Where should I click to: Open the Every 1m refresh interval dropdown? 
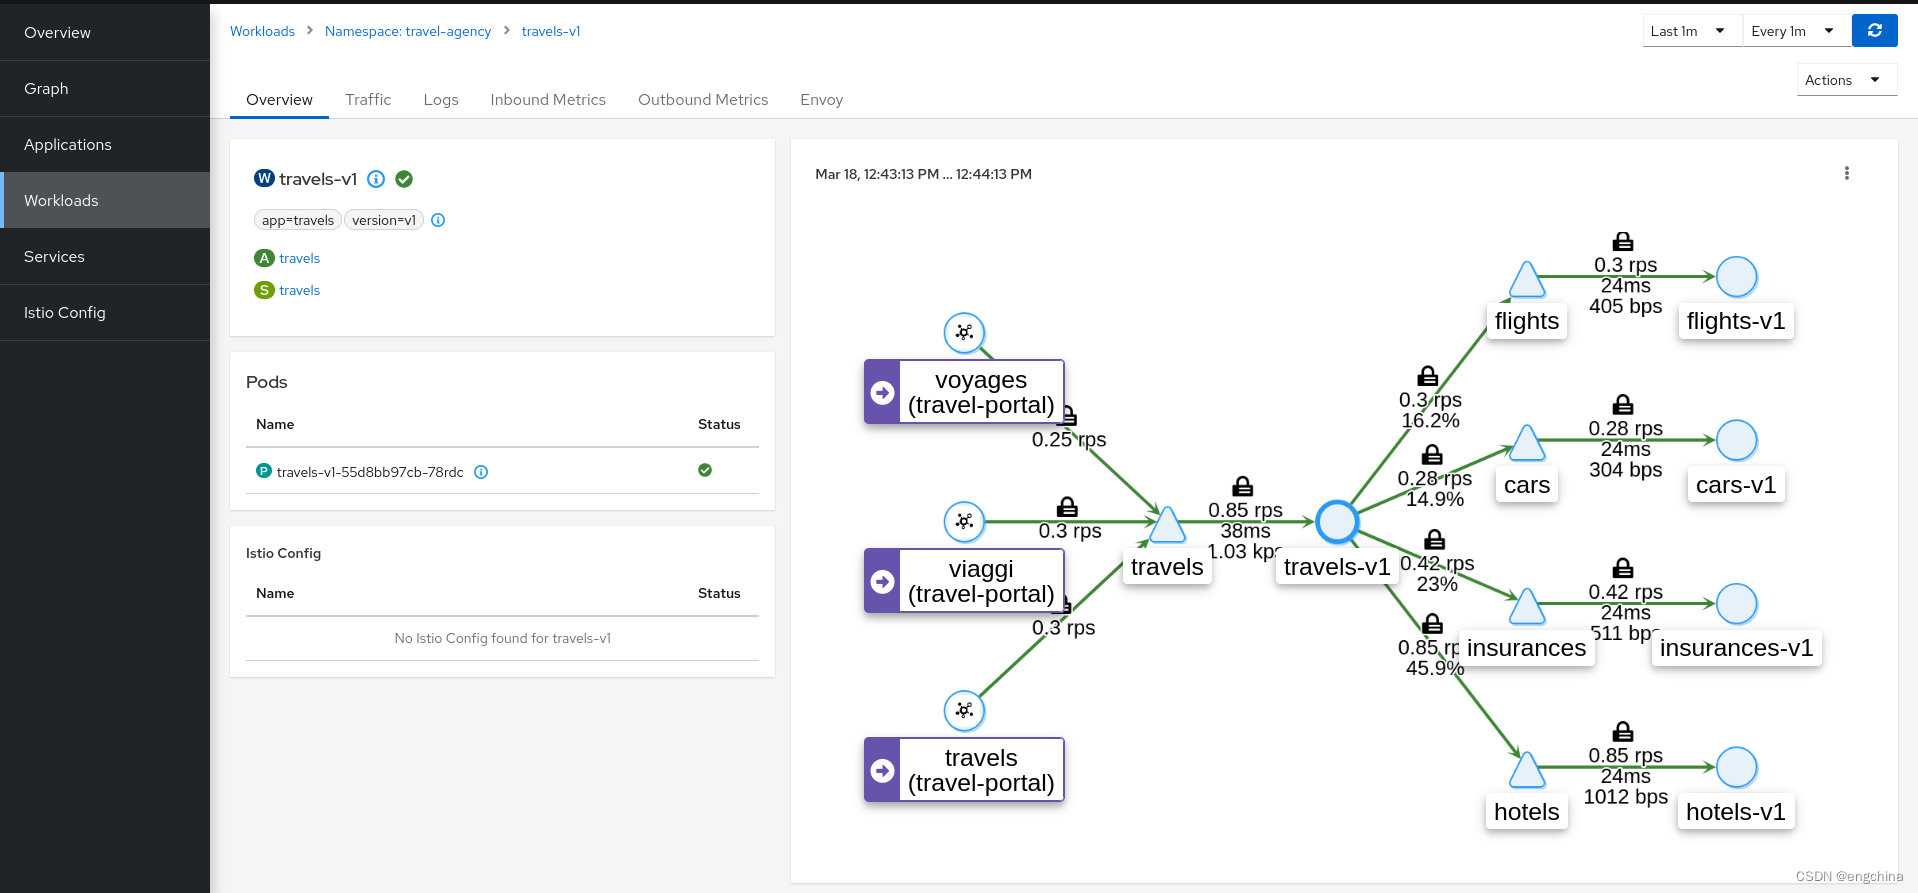point(1792,31)
